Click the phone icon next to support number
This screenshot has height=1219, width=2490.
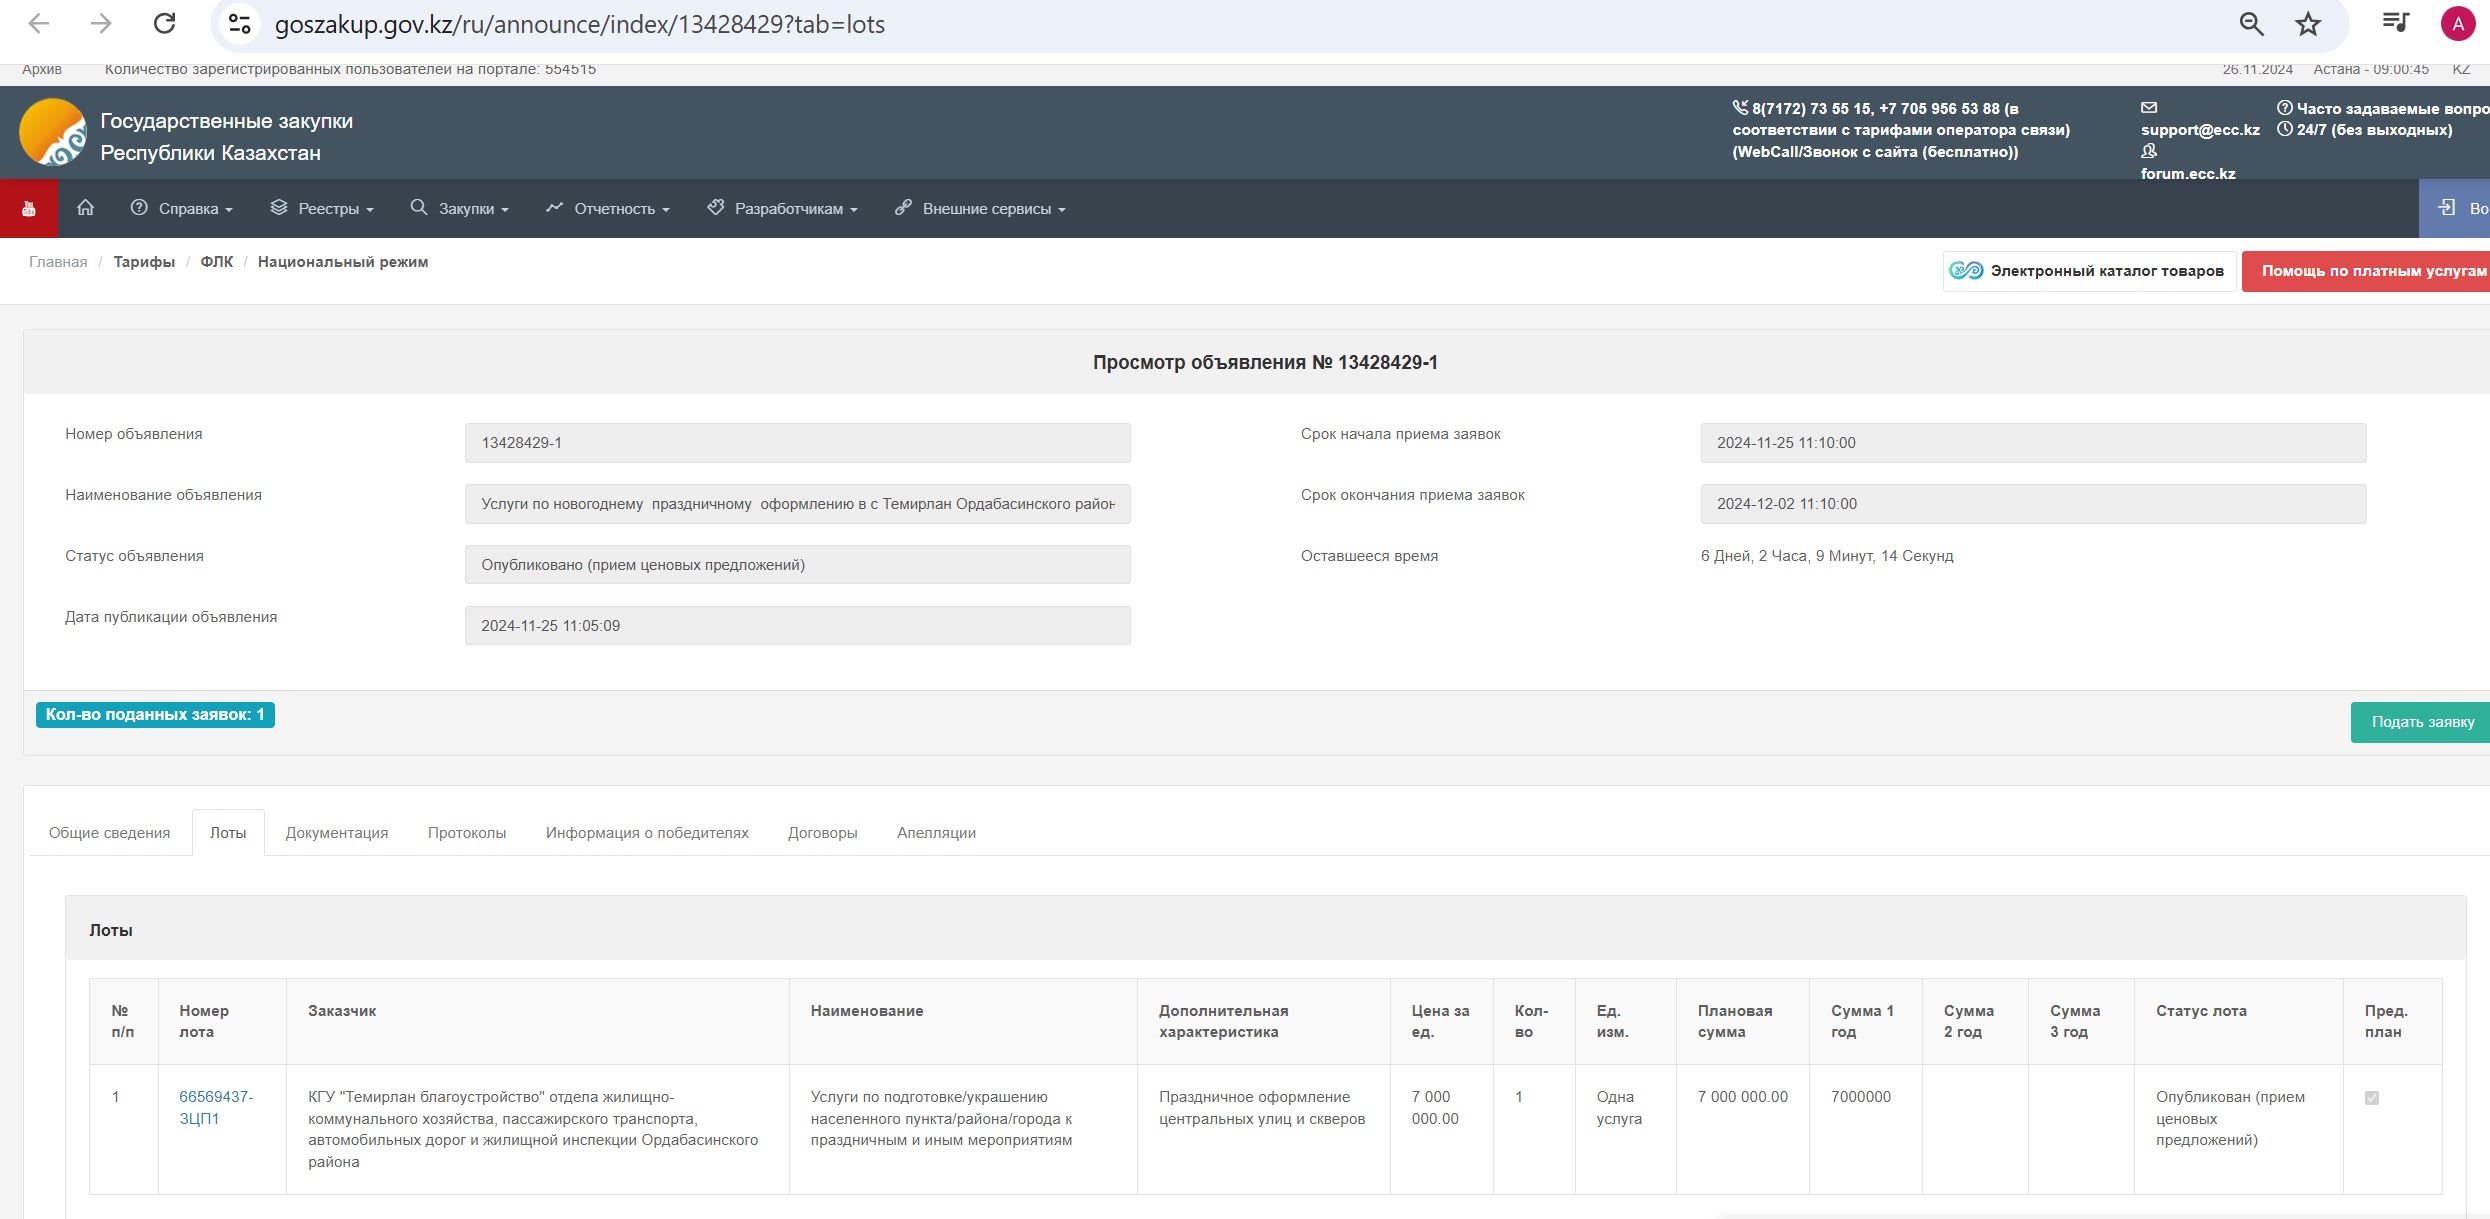(1740, 107)
